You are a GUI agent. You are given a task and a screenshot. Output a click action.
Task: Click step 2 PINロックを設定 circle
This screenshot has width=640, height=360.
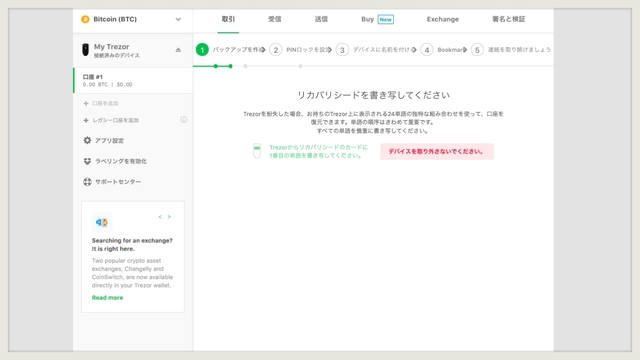click(x=276, y=50)
